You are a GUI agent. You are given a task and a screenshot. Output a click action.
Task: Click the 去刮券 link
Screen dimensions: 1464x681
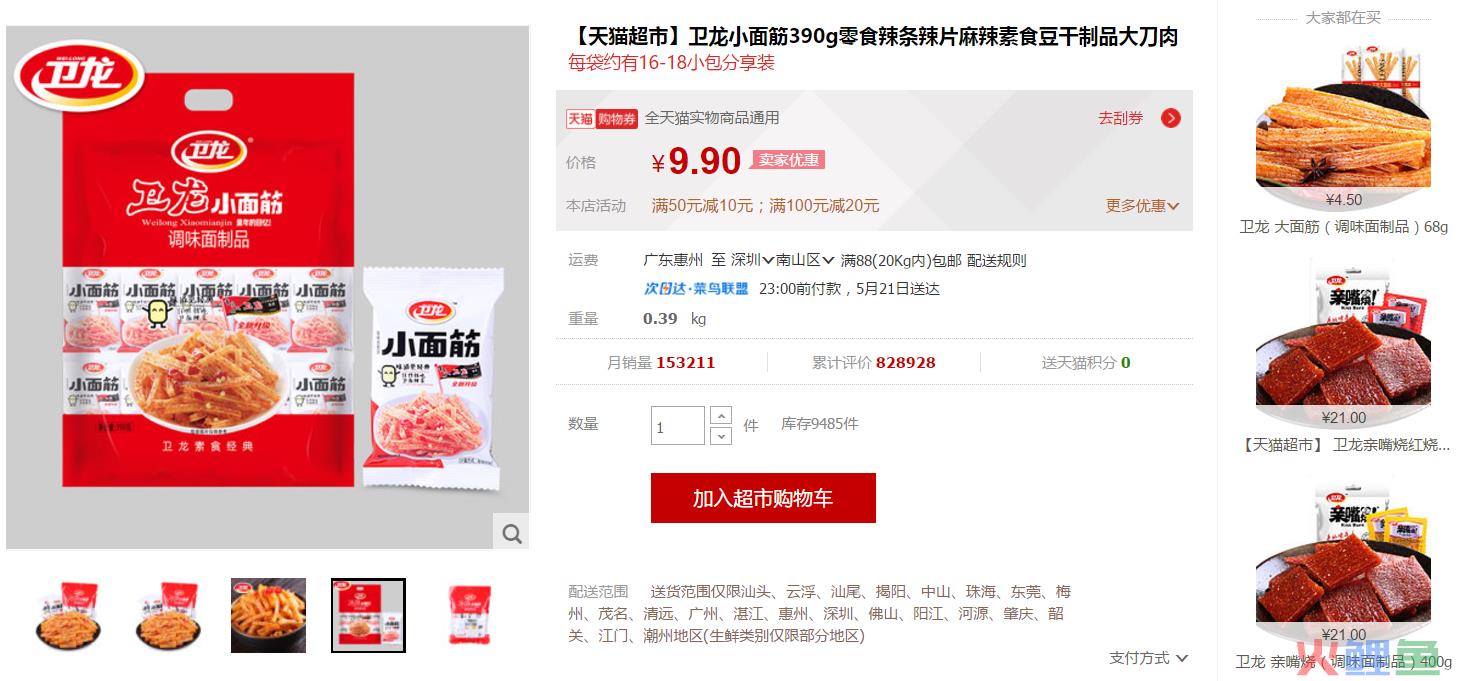(1120, 118)
